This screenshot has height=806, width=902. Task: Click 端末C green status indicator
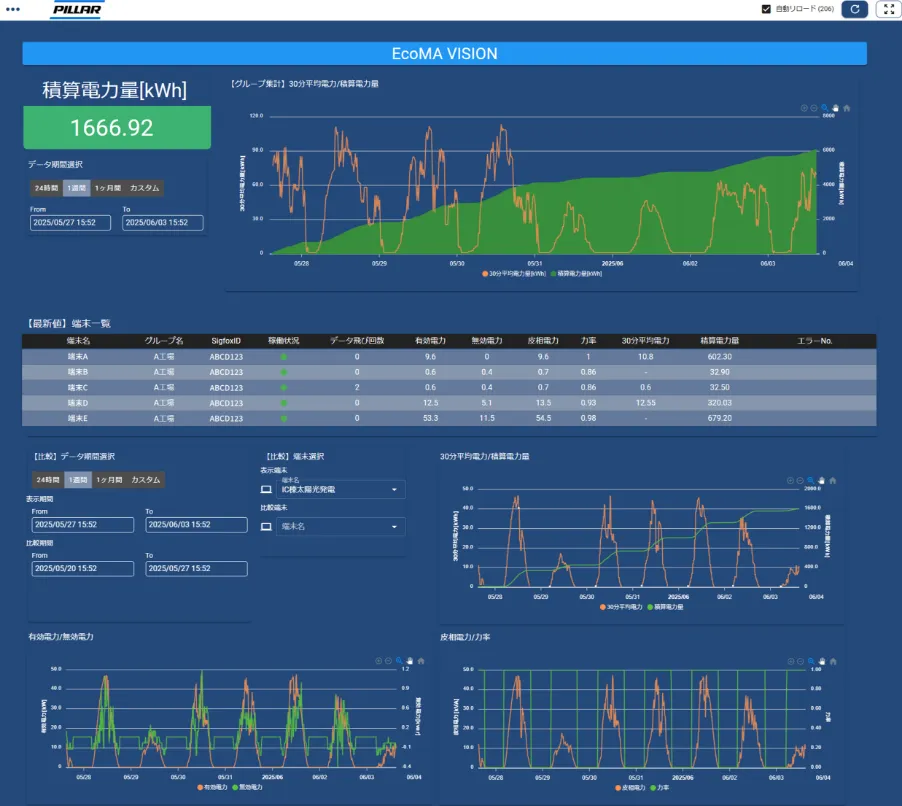284,388
